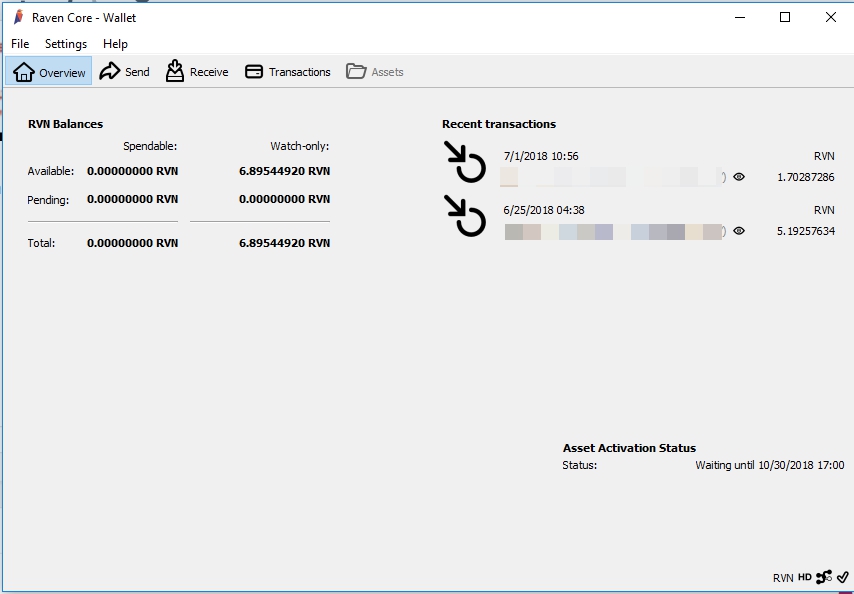The width and height of the screenshot is (854, 594).
Task: Go to the Send page
Action: (x=125, y=71)
